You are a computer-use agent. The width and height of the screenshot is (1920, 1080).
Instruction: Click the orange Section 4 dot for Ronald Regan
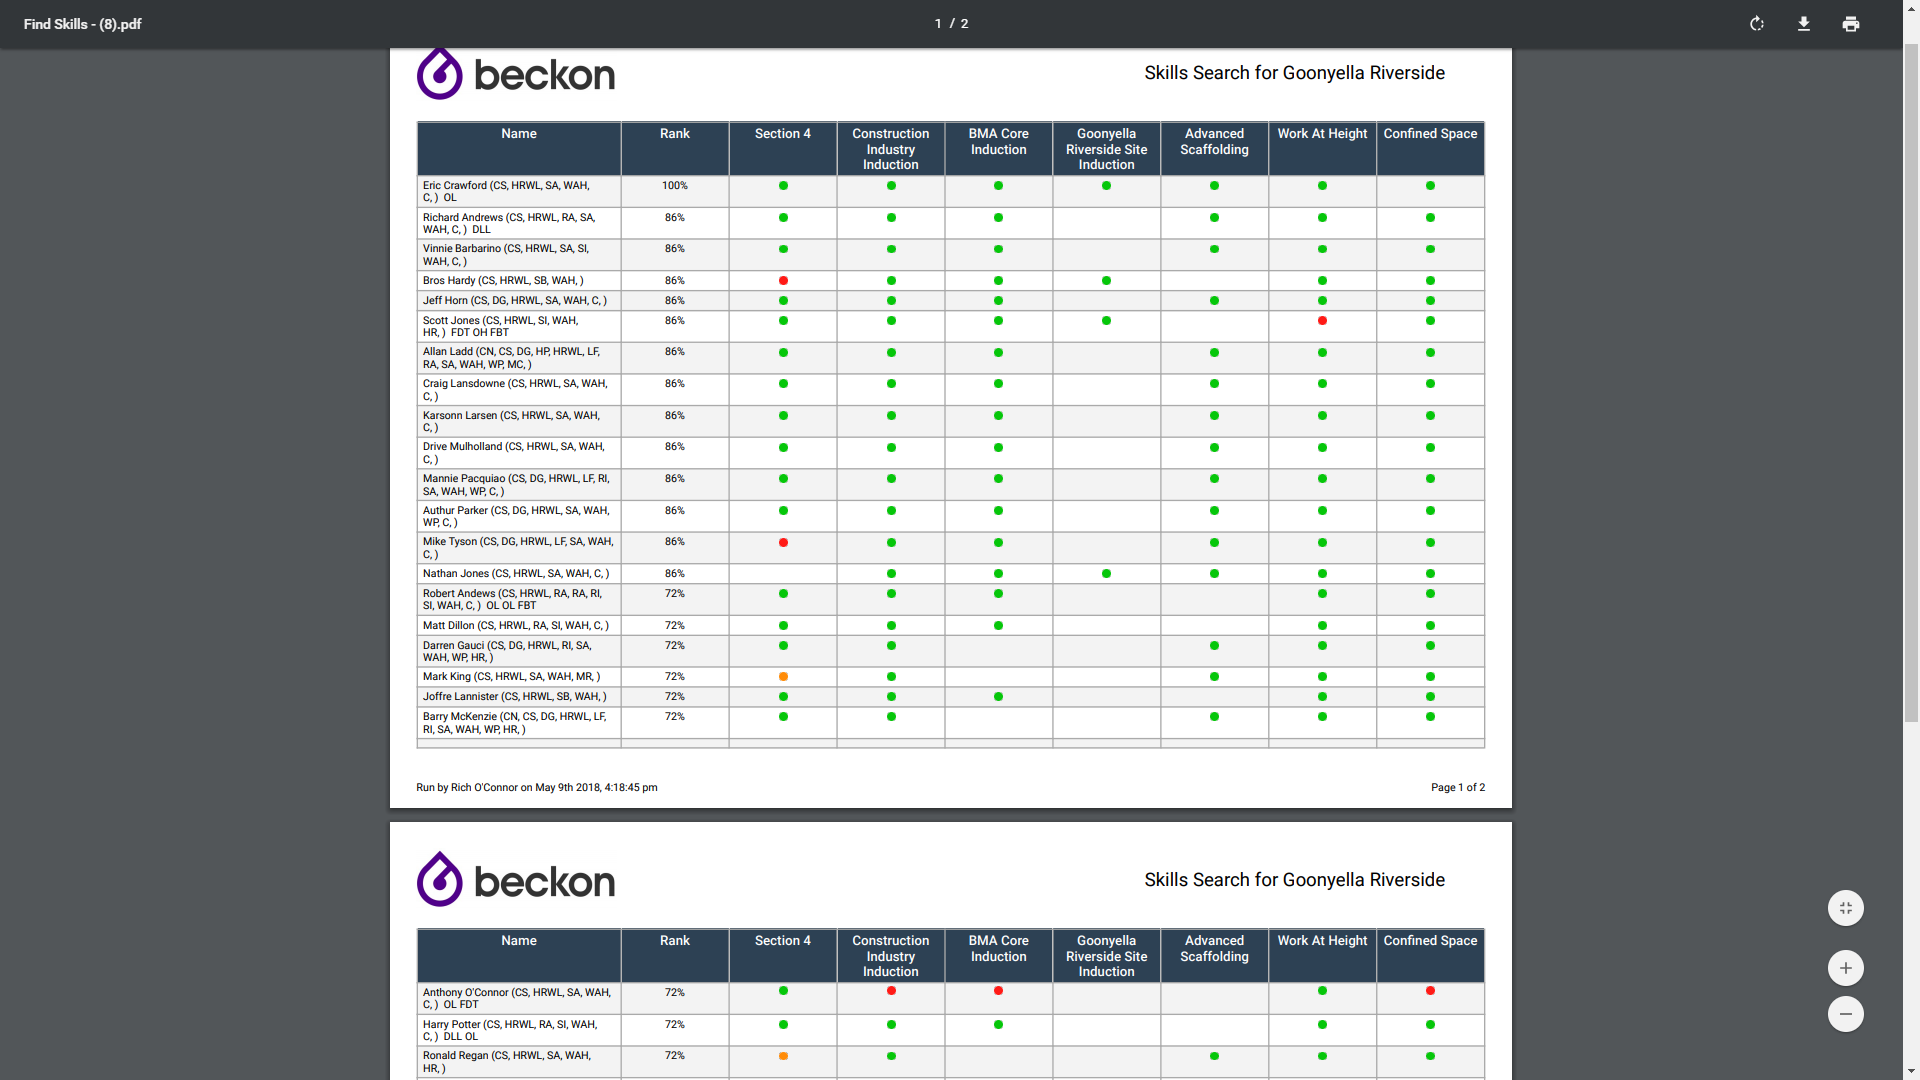pyautogui.click(x=783, y=1056)
